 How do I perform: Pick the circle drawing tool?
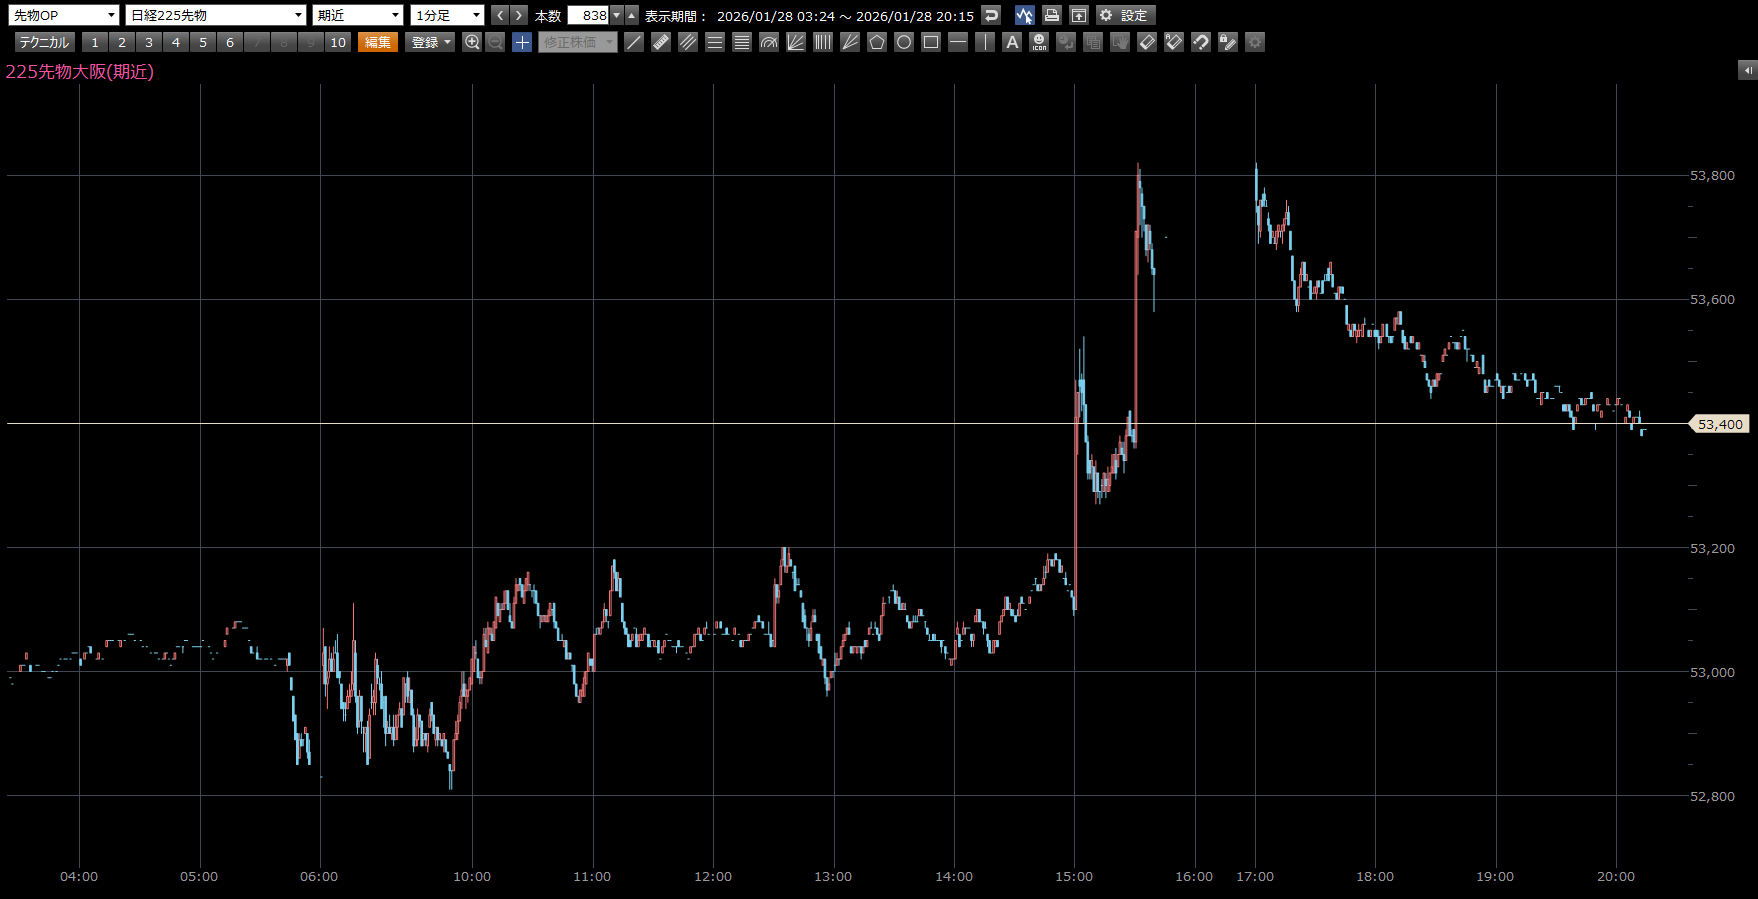[x=904, y=42]
